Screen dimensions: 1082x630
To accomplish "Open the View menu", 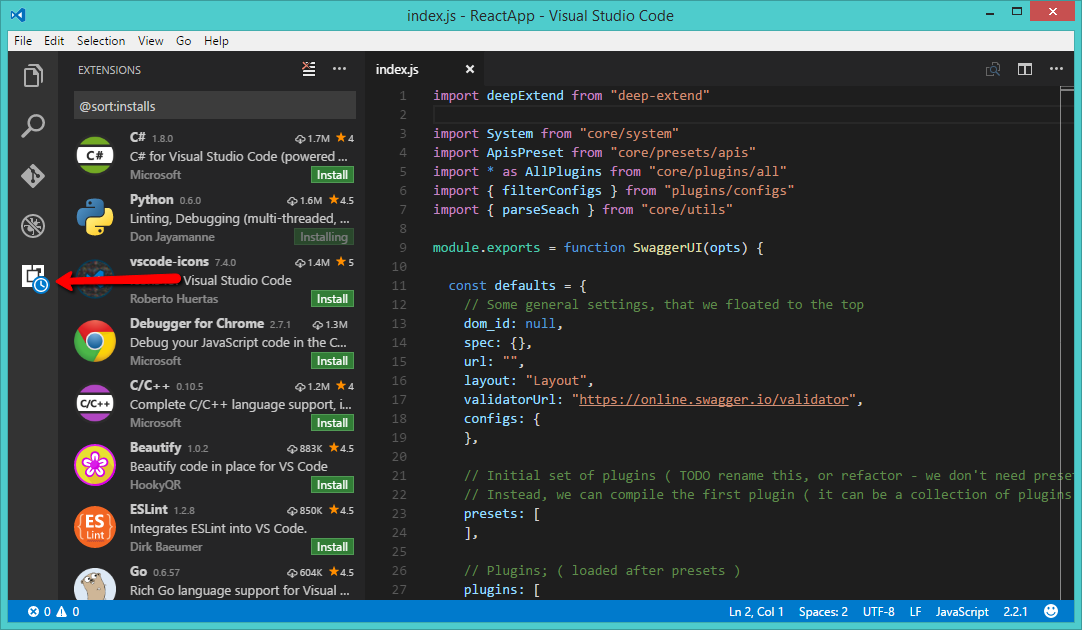I will pyautogui.click(x=150, y=41).
